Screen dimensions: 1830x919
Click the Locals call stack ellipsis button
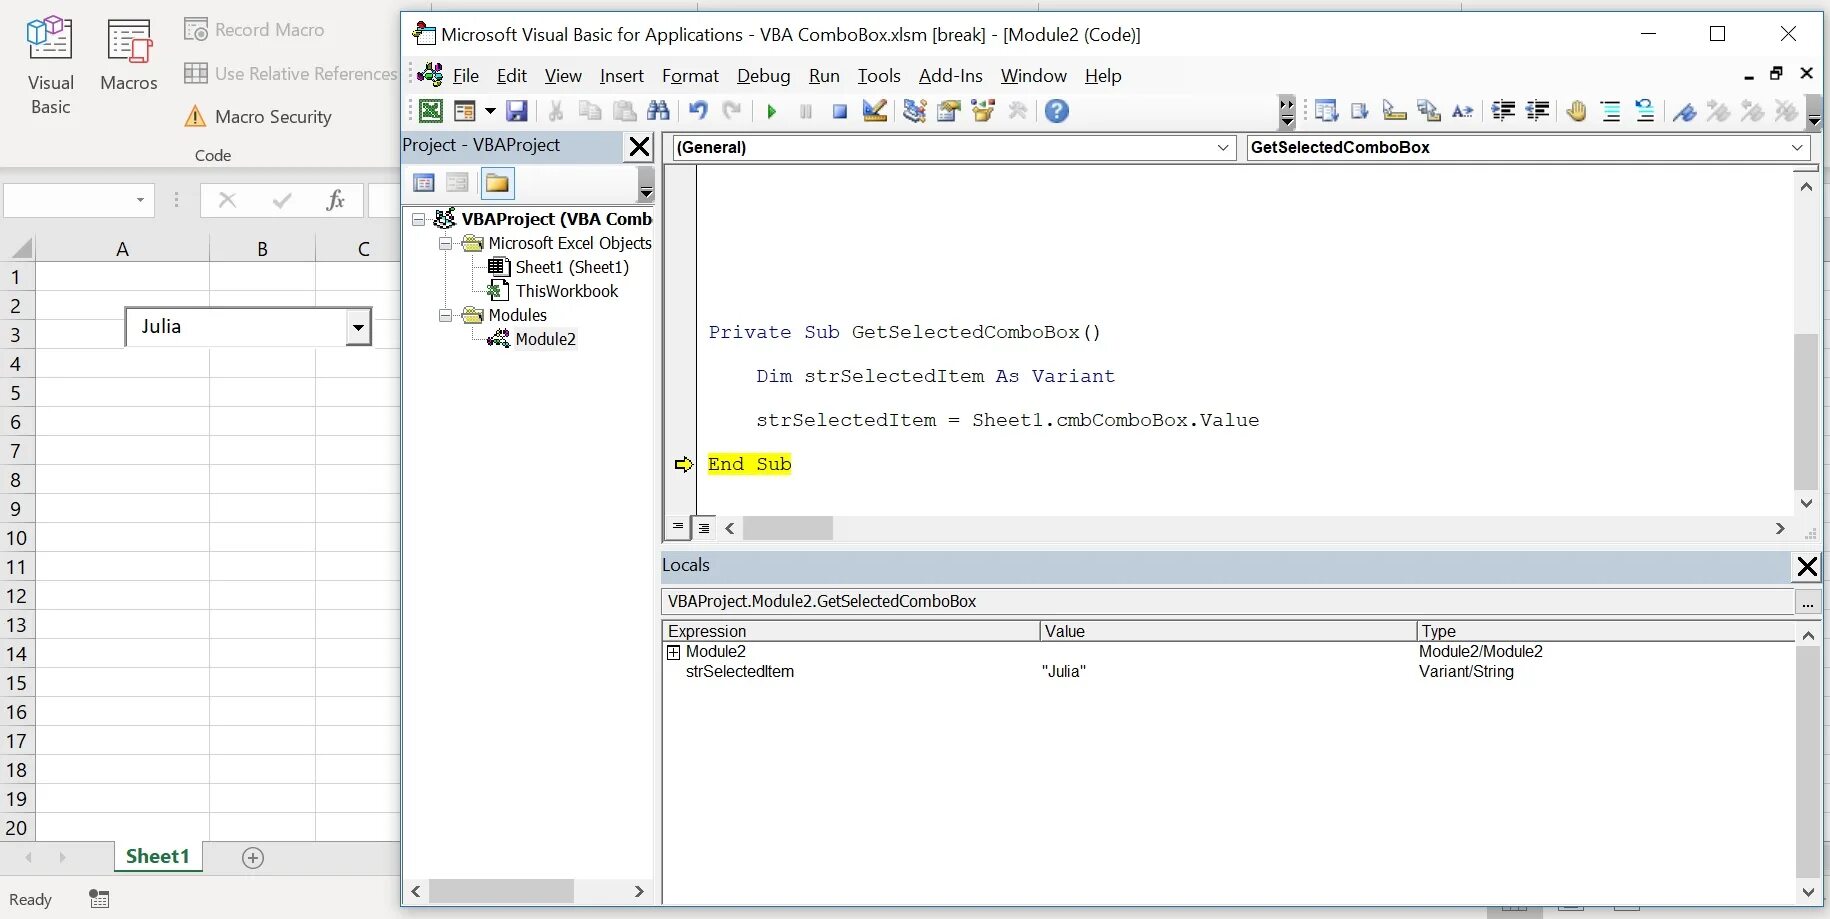tap(1807, 602)
